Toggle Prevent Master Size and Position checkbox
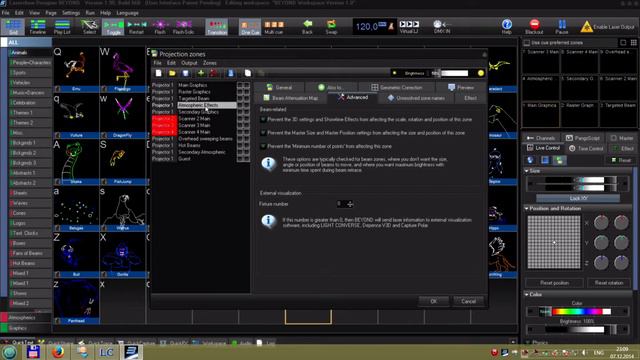This screenshot has height=360, width=640. [x=263, y=133]
